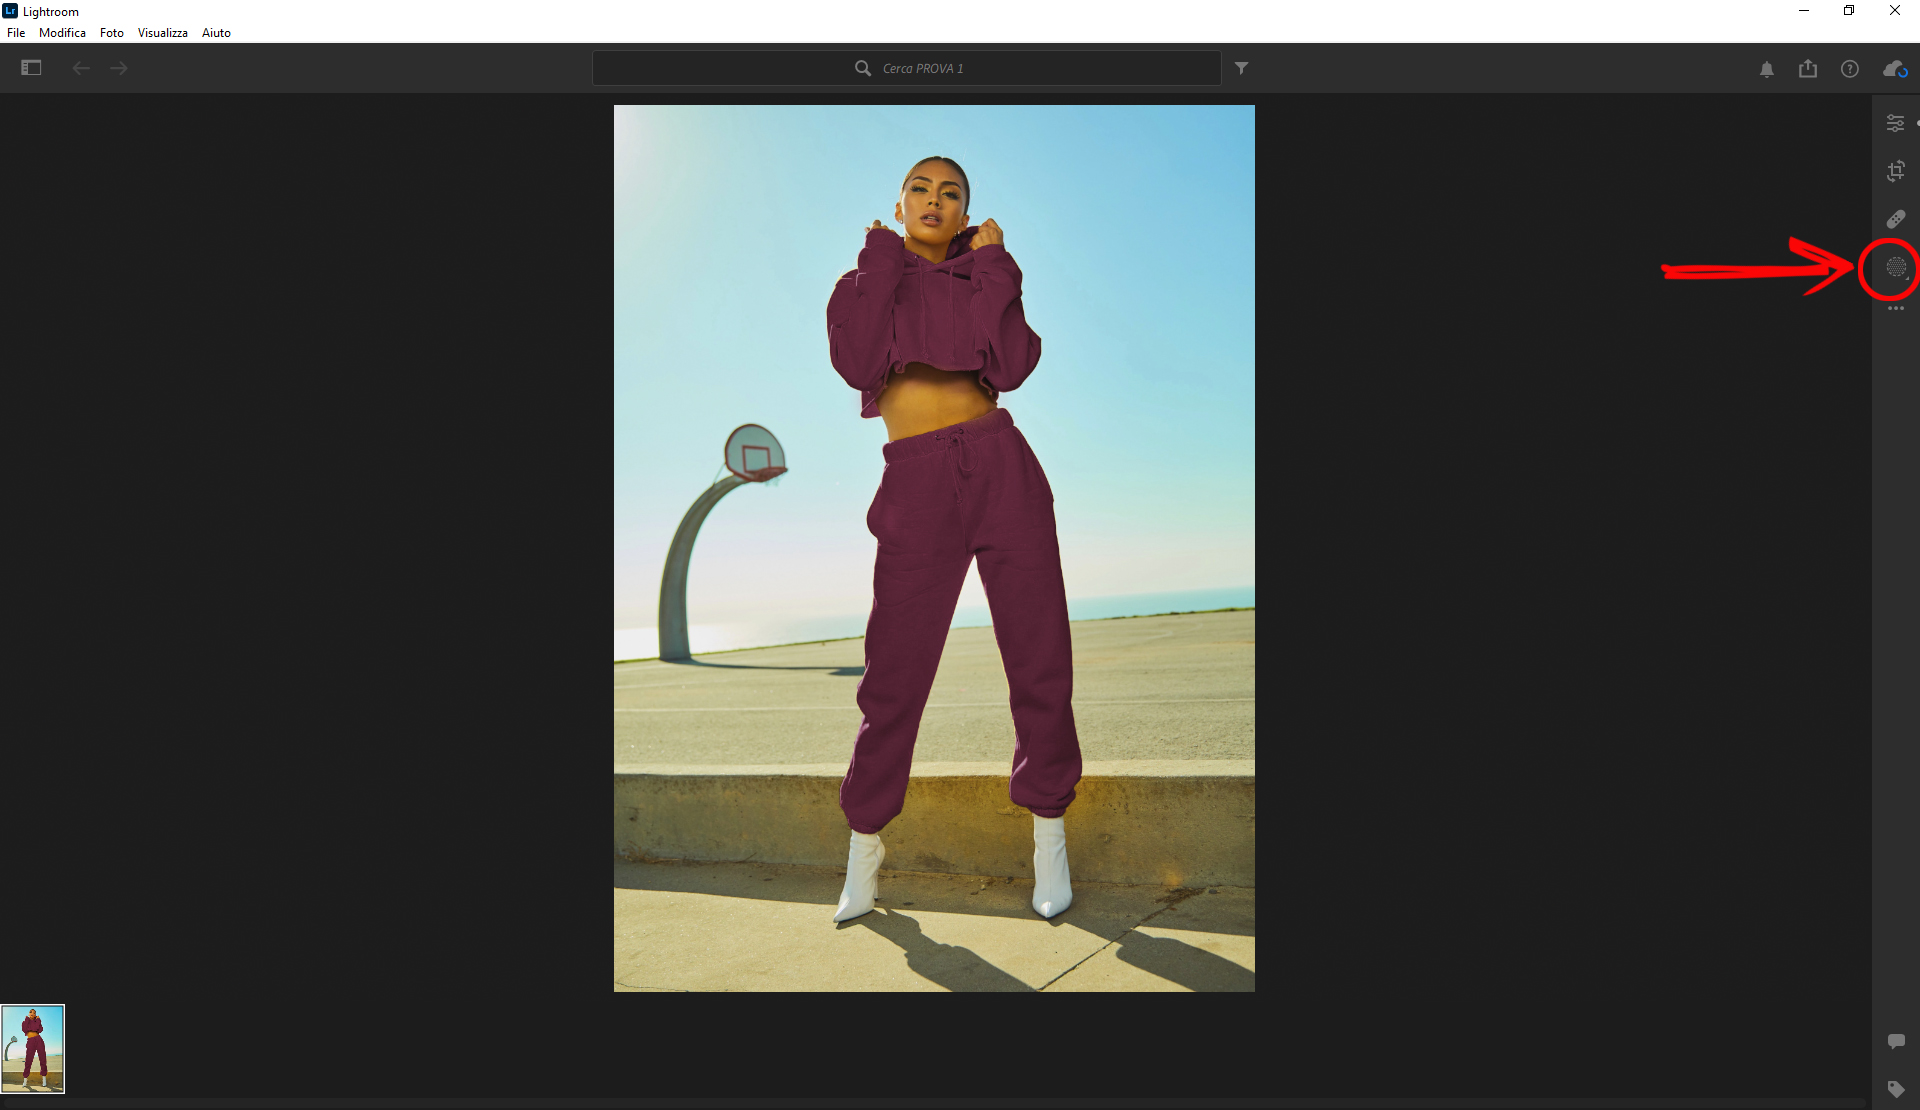Open the help question-mark icon
Viewport: 1920px width, 1110px height.
(1850, 69)
